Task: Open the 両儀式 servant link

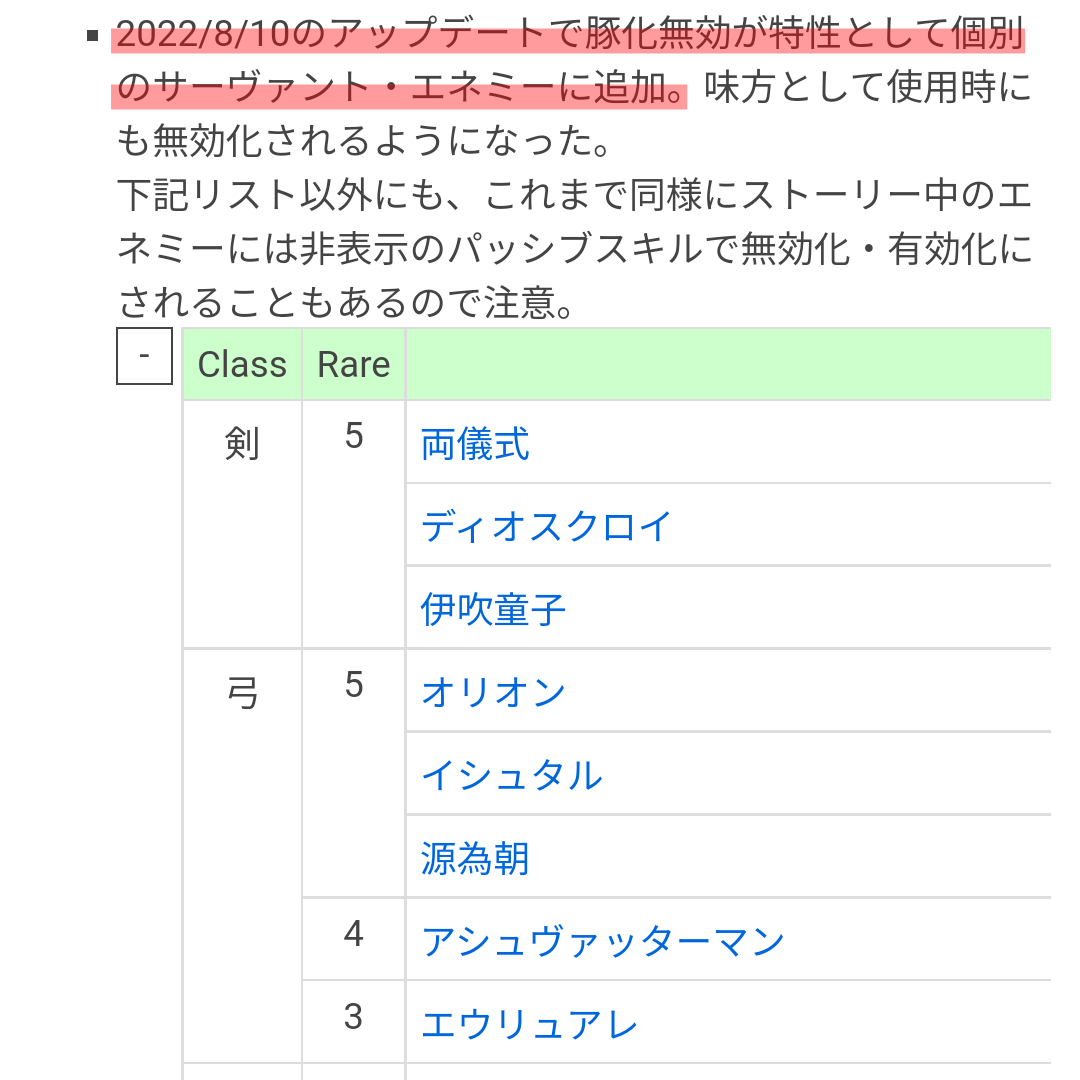Action: (x=475, y=444)
